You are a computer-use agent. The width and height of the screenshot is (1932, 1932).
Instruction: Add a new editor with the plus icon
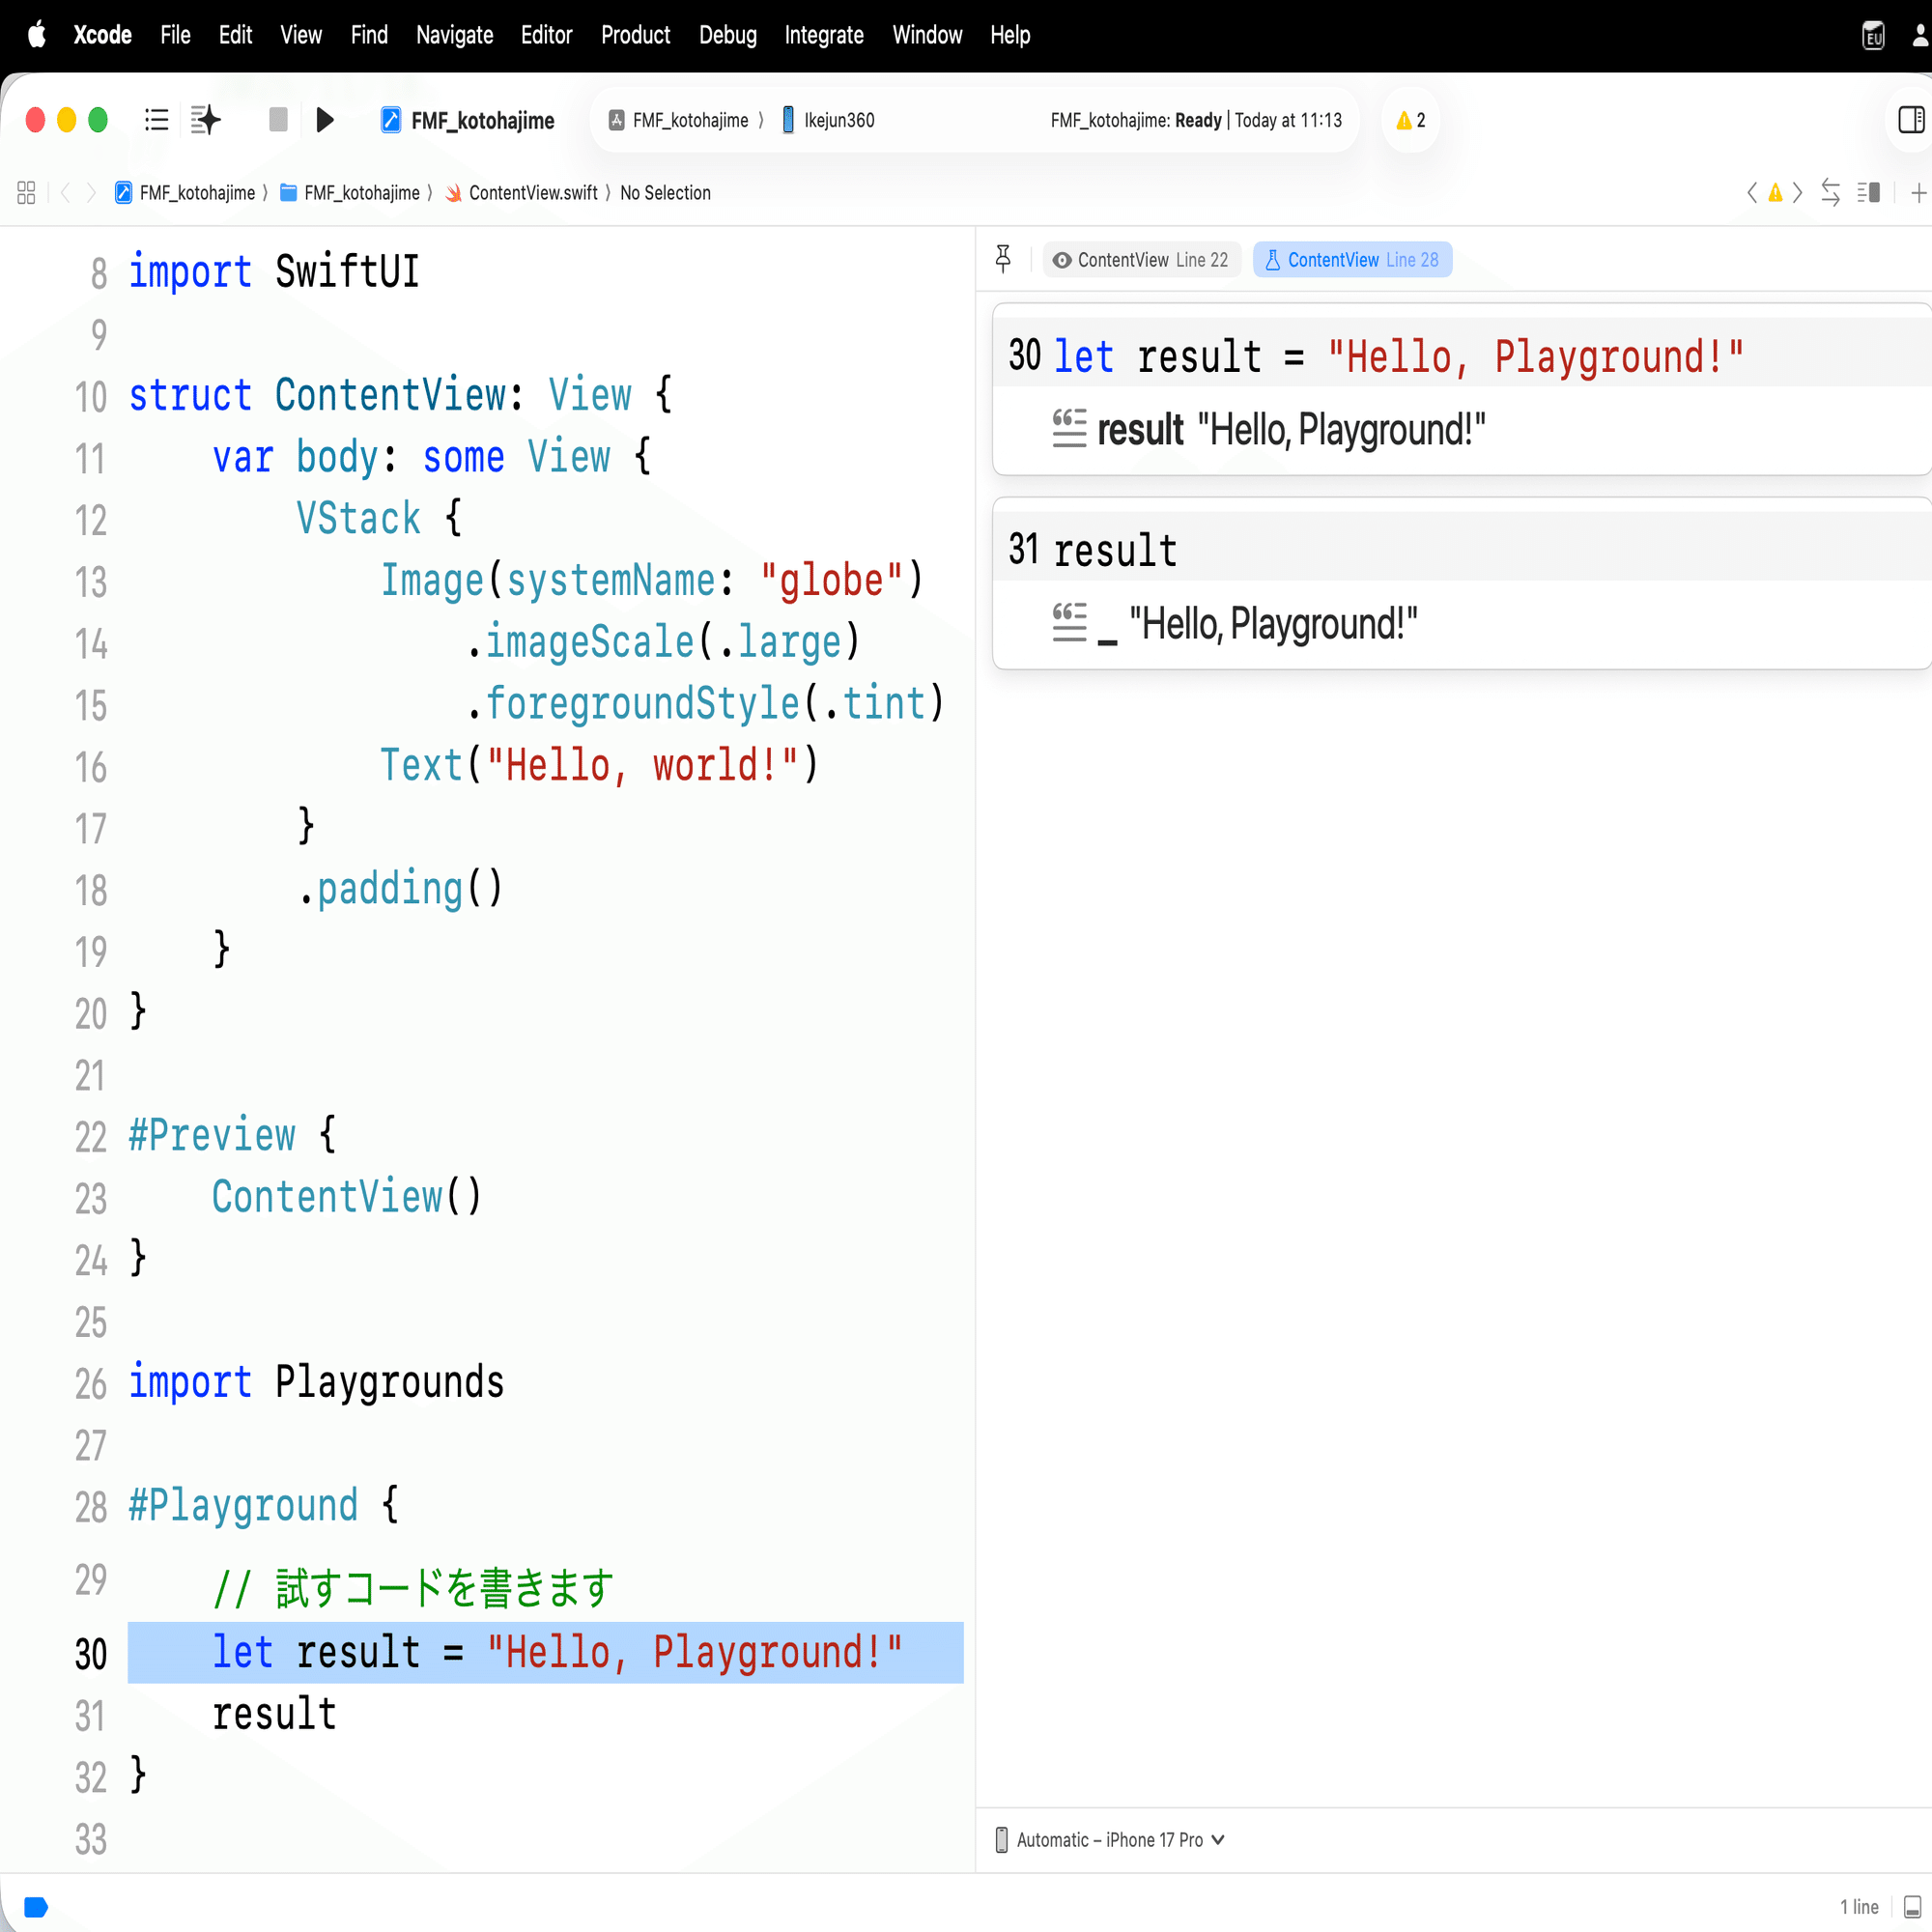[x=1919, y=192]
